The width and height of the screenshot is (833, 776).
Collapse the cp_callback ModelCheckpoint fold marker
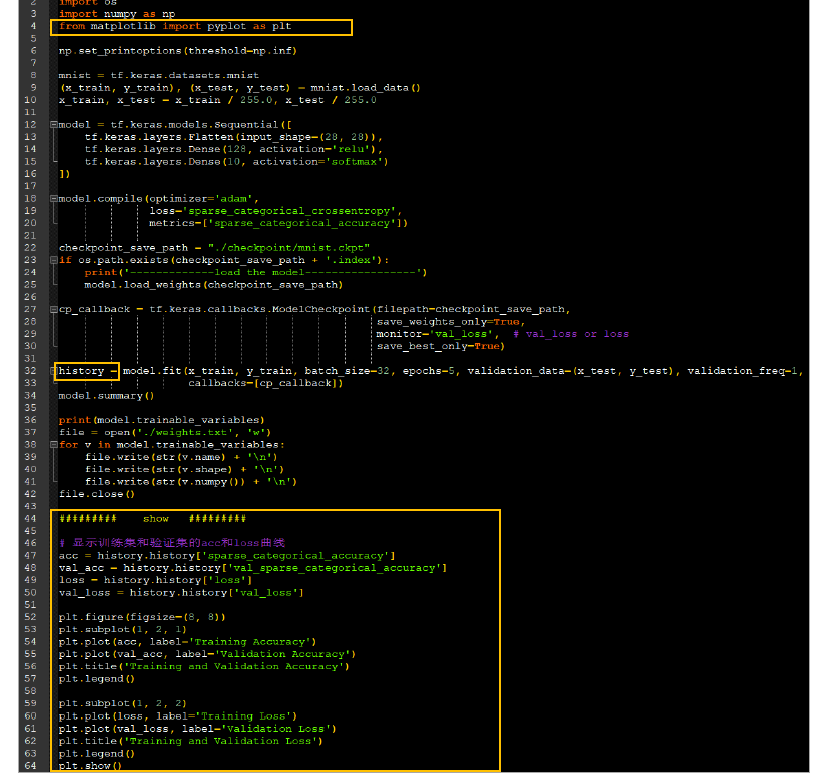coord(54,310)
